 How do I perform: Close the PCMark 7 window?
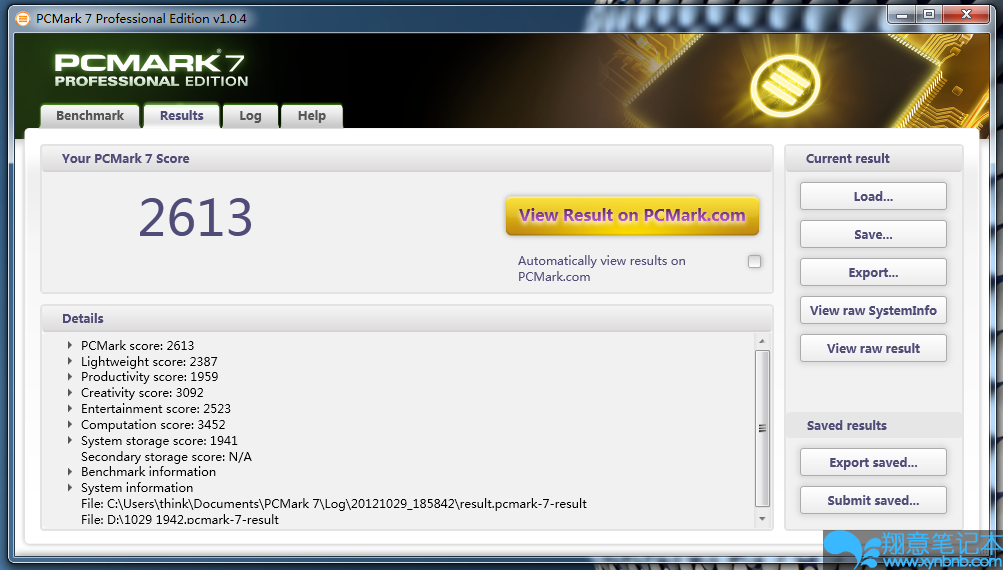pos(967,14)
